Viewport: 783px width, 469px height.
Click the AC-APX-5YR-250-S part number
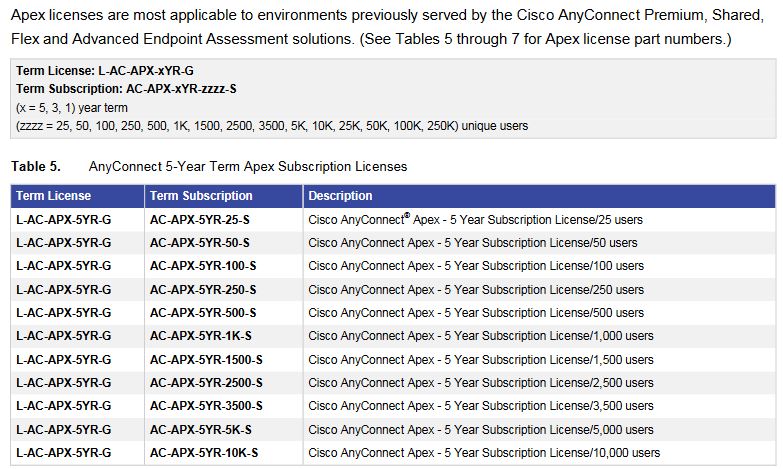(202, 290)
